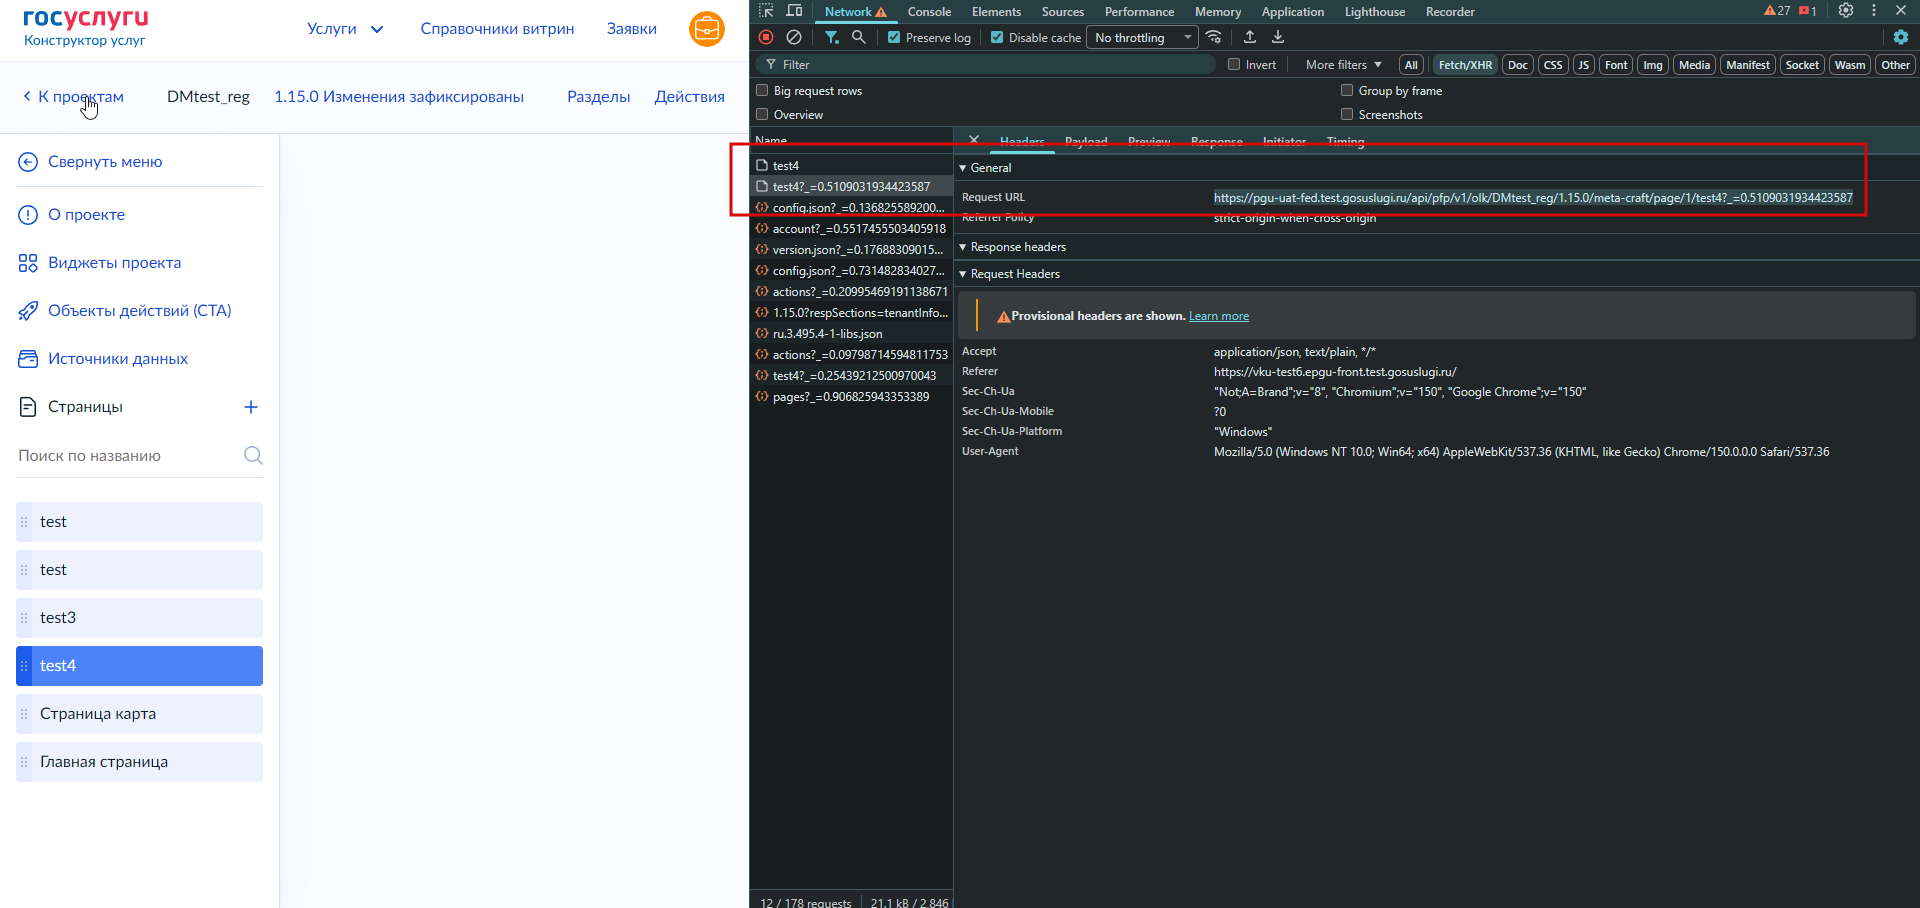Close the request details pane
The image size is (1920, 908).
(974, 140)
